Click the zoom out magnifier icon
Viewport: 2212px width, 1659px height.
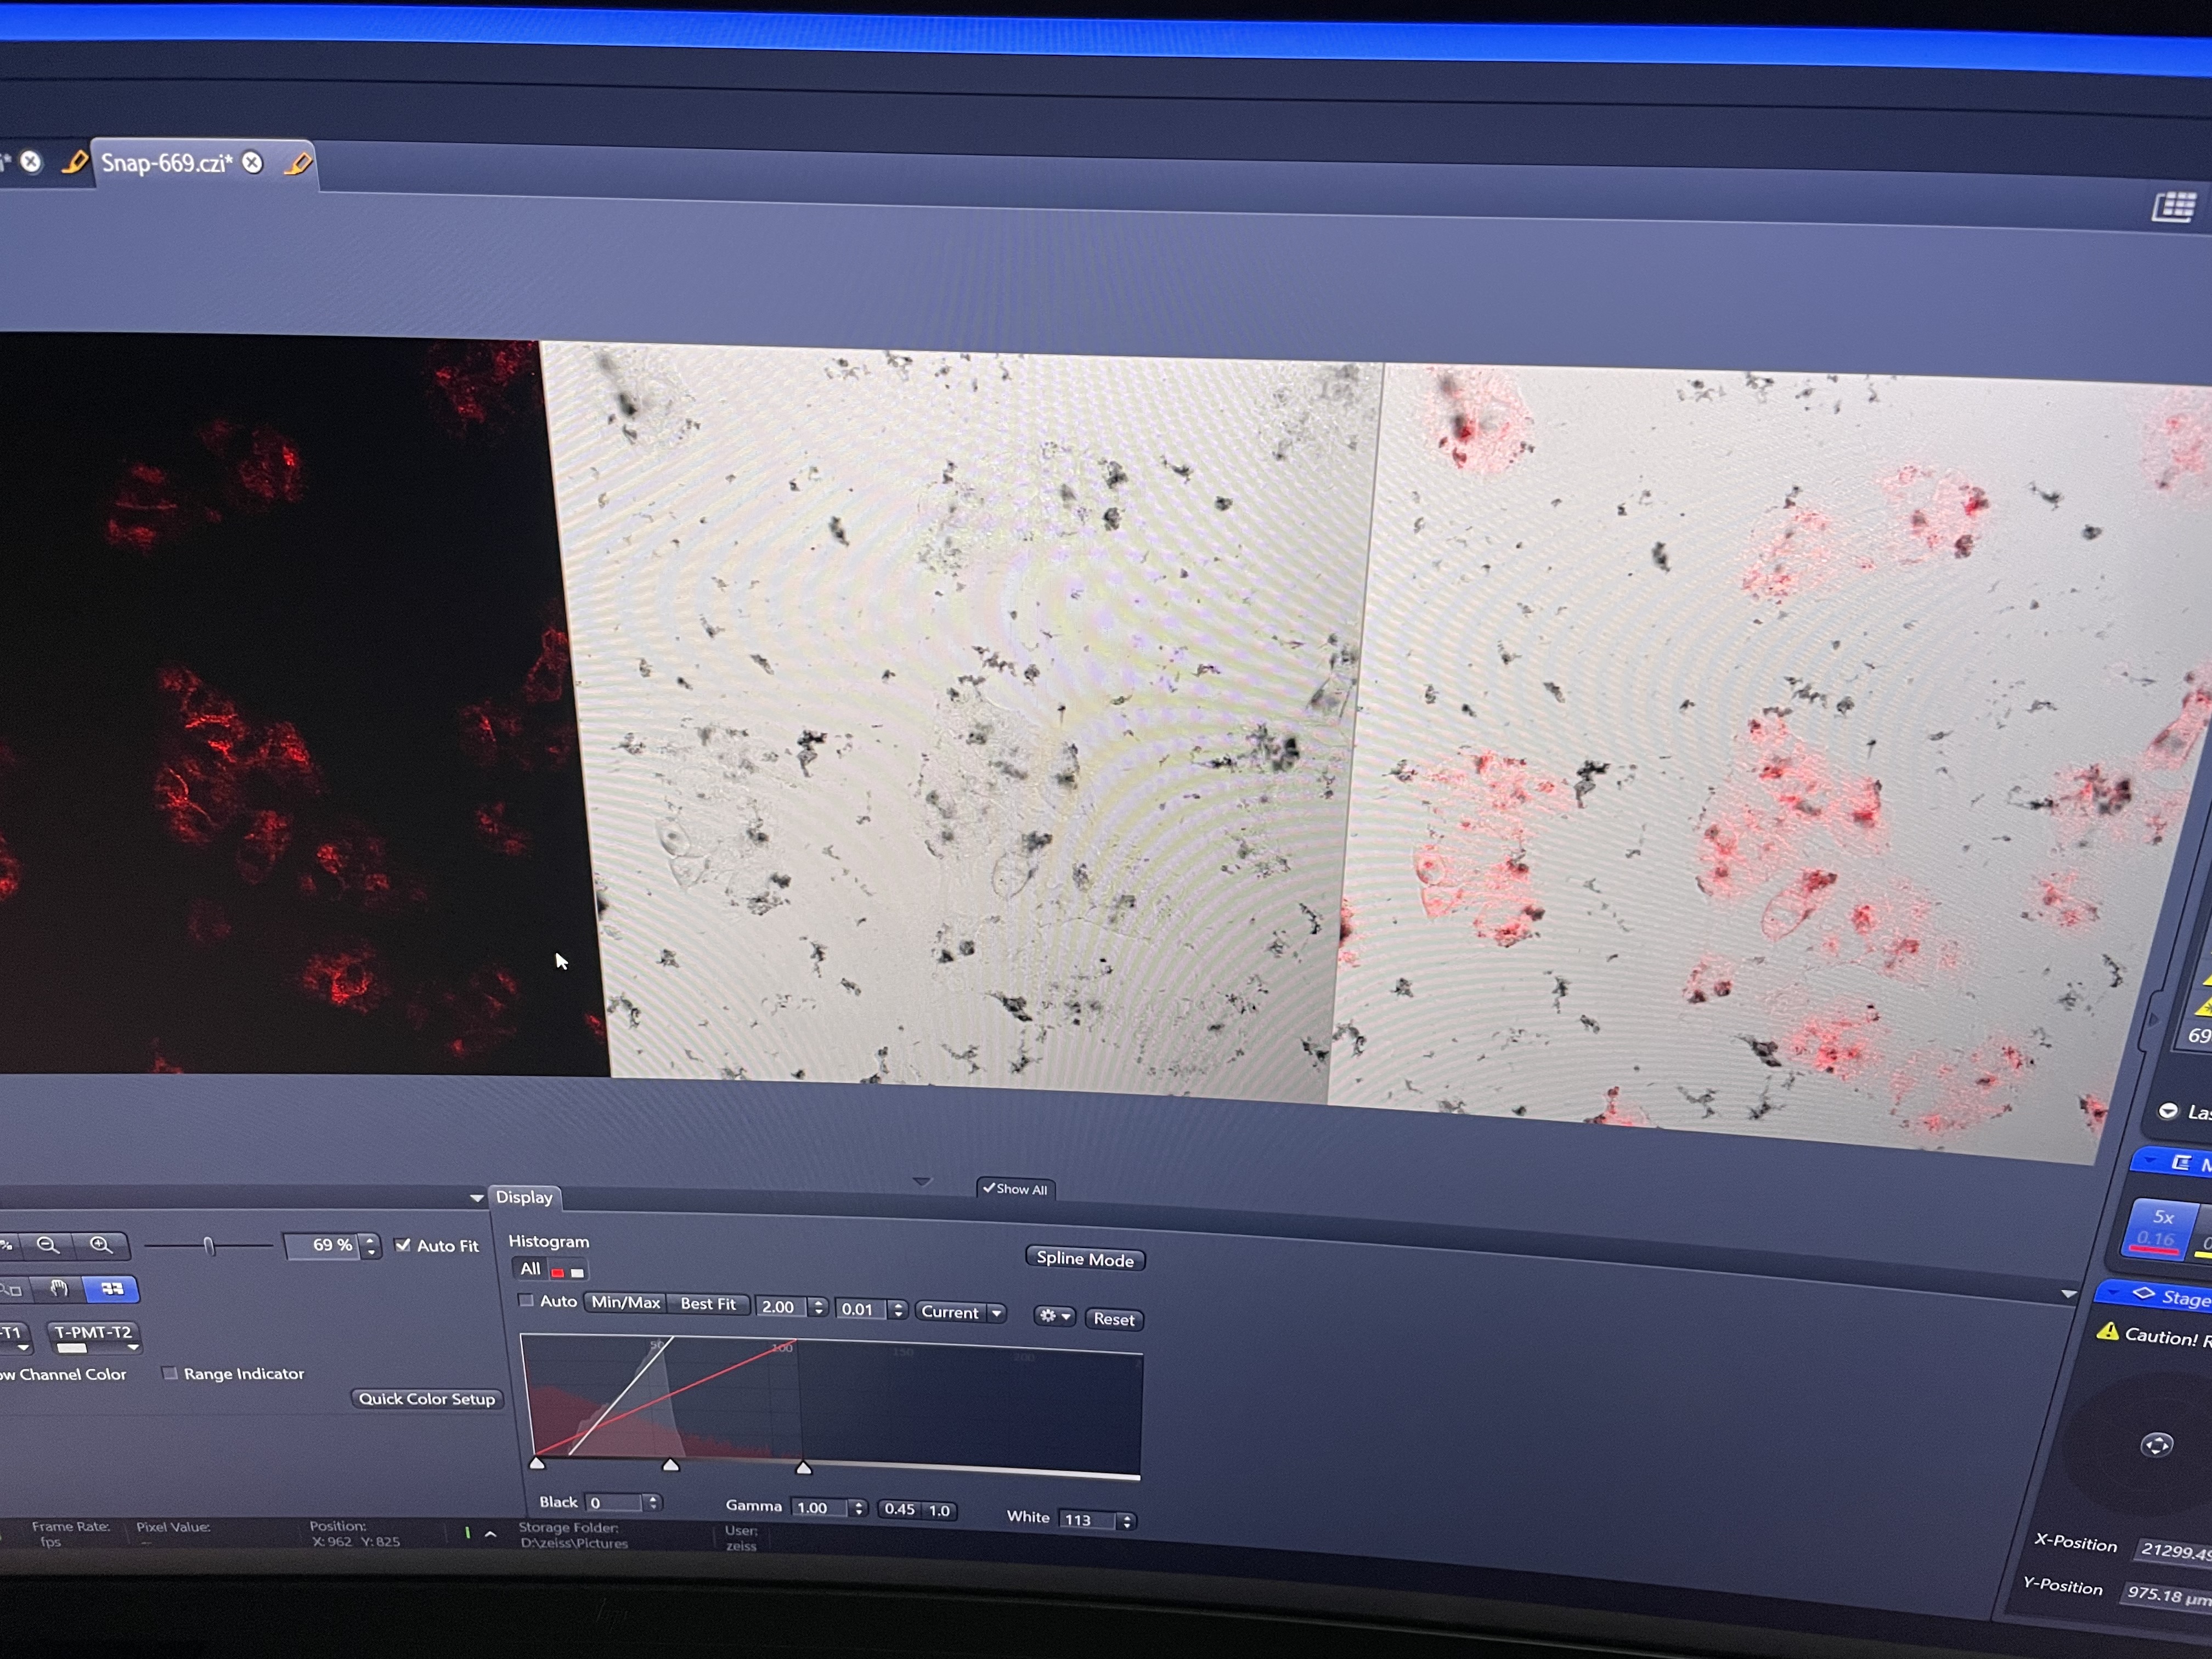pyautogui.click(x=48, y=1245)
